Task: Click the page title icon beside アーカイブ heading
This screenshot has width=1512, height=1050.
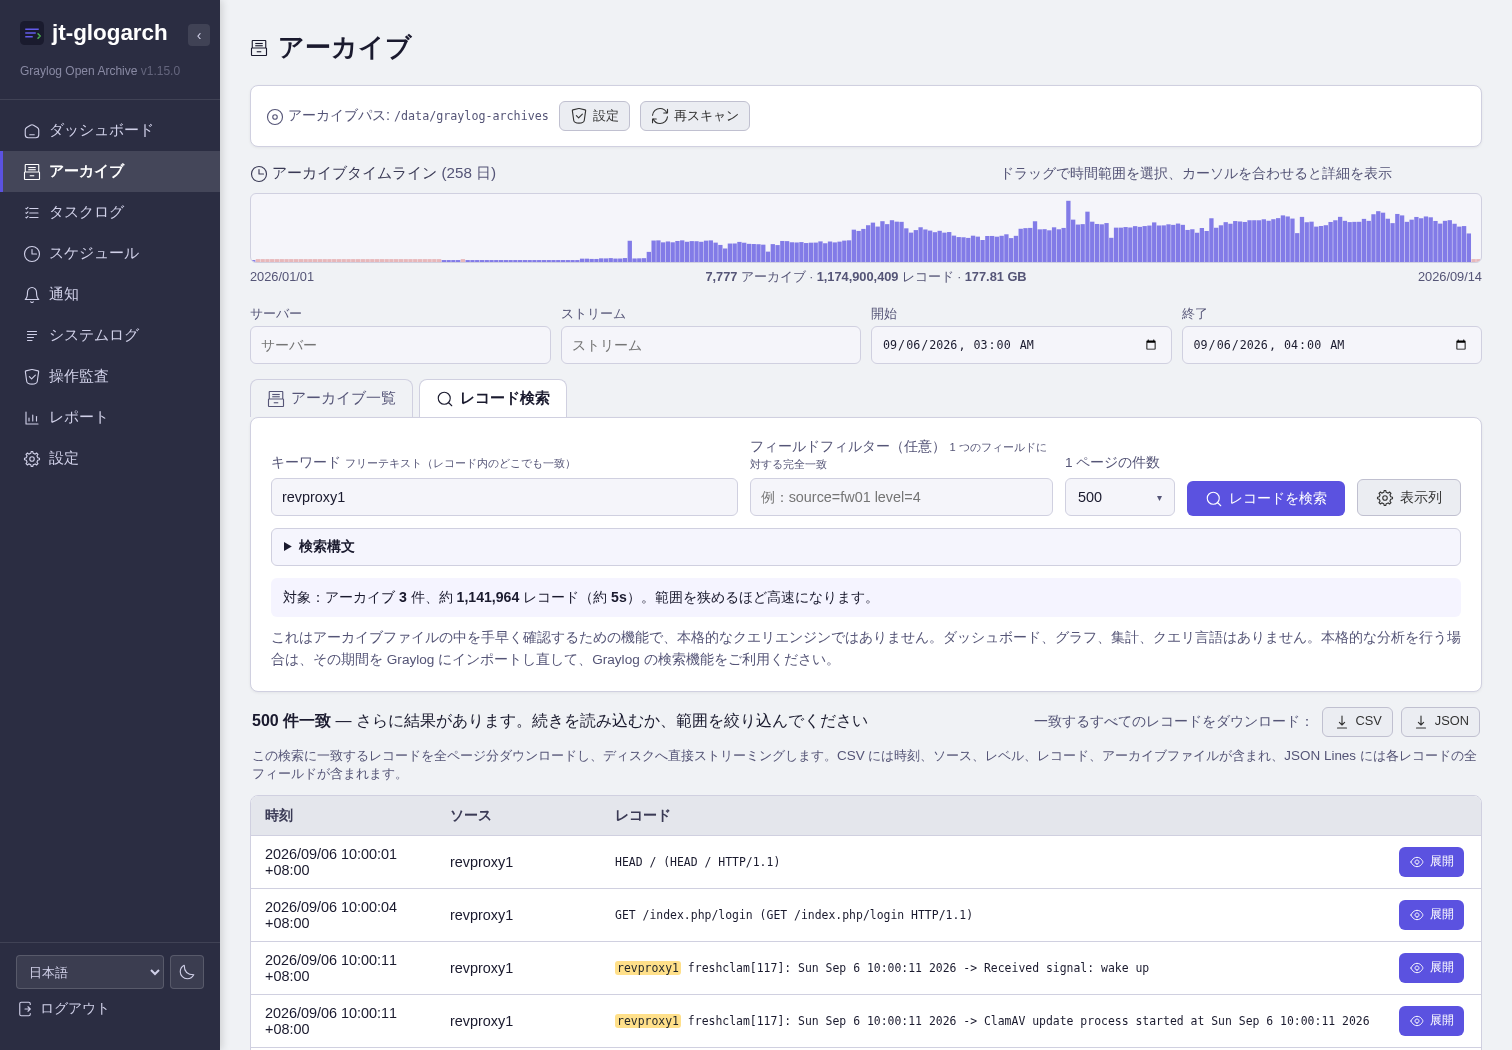Action: 259,48
